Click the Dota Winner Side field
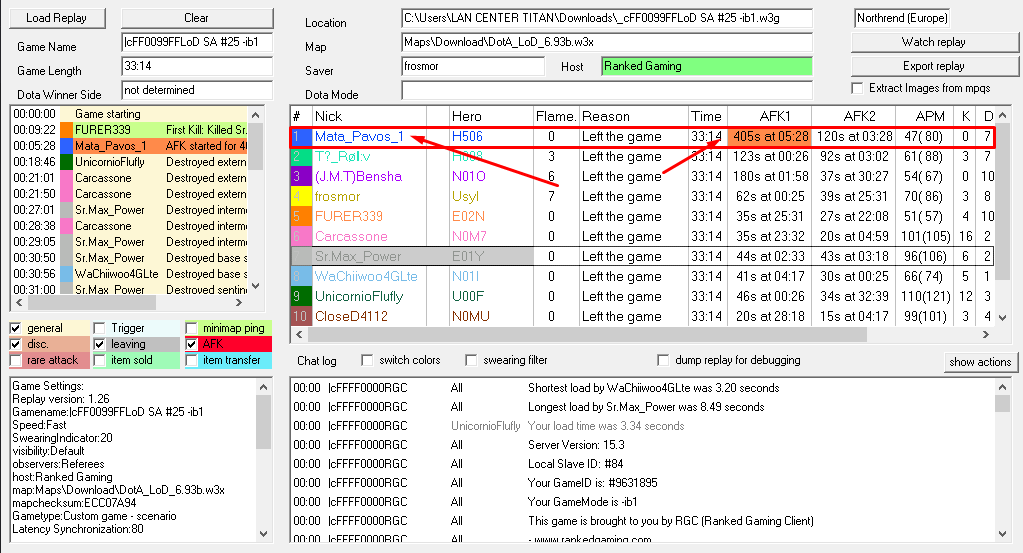The width and height of the screenshot is (1023, 553). pos(197,90)
